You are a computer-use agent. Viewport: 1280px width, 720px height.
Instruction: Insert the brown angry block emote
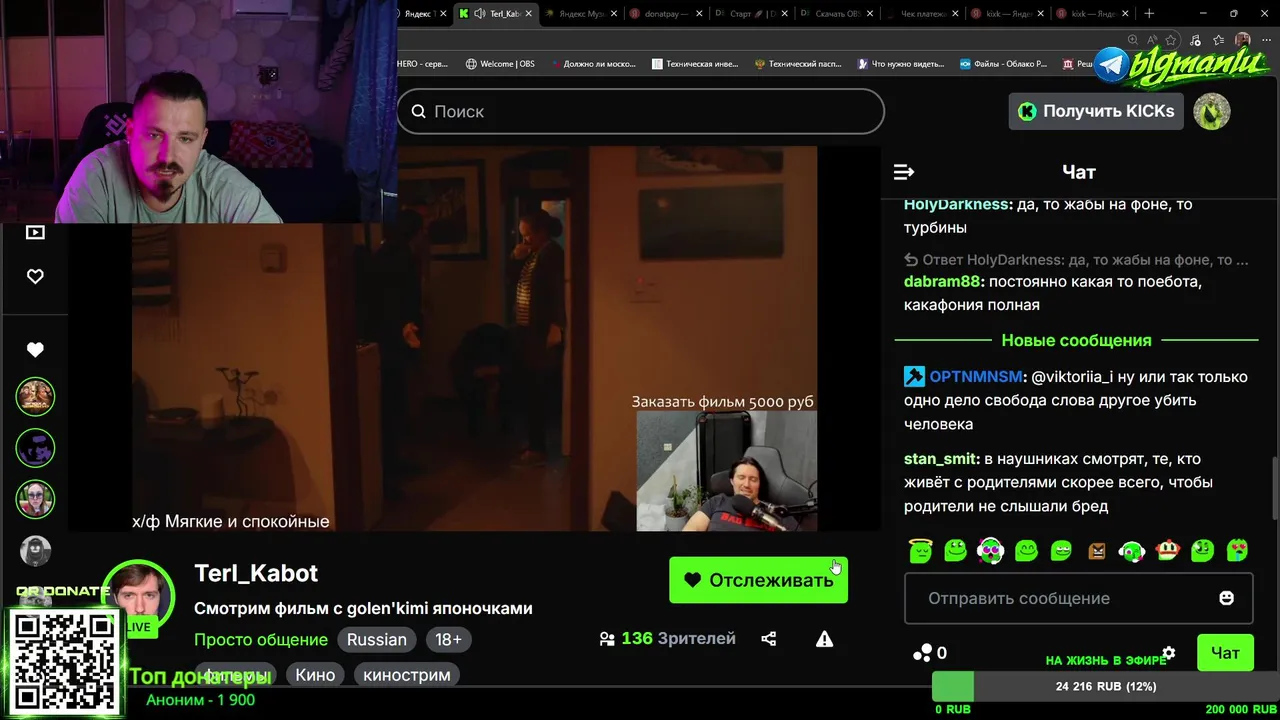[1097, 551]
